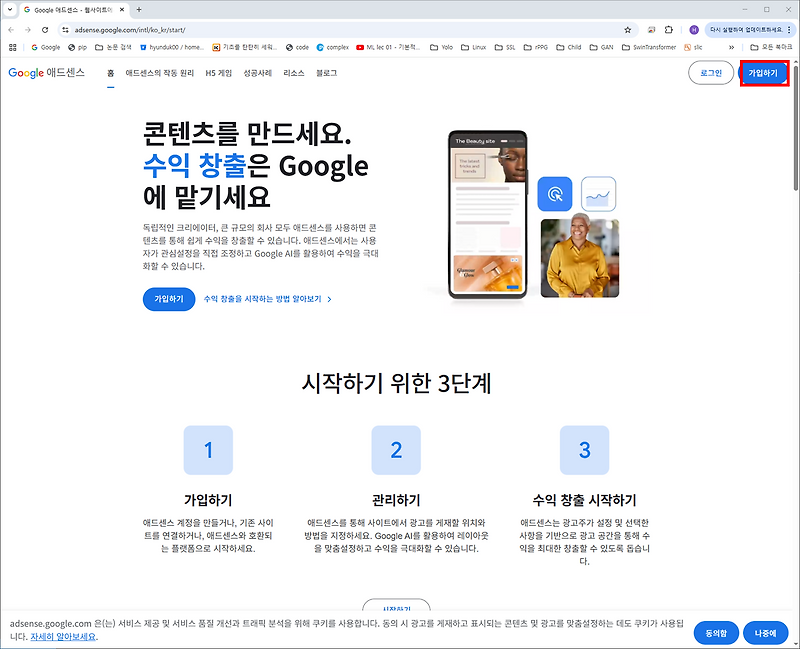
Task: View site information icon beside the URL
Action: pyautogui.click(x=65, y=30)
